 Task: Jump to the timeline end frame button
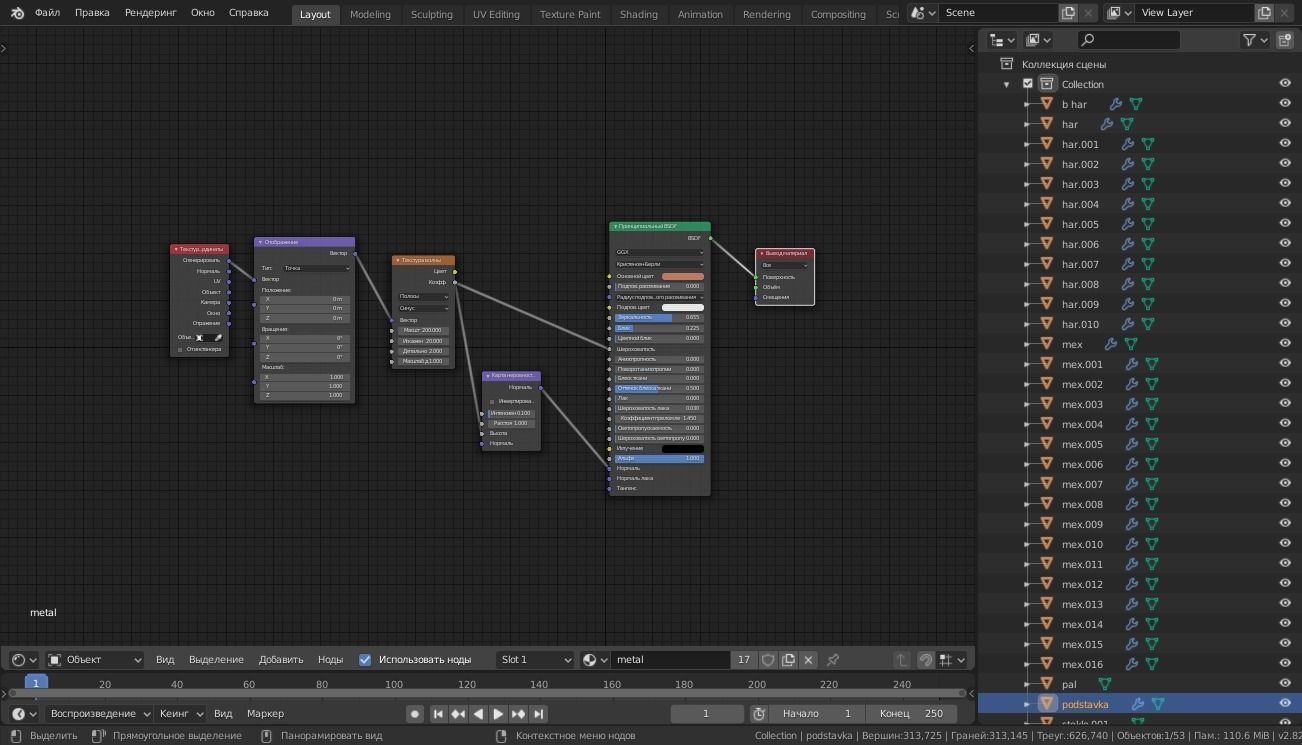539,714
